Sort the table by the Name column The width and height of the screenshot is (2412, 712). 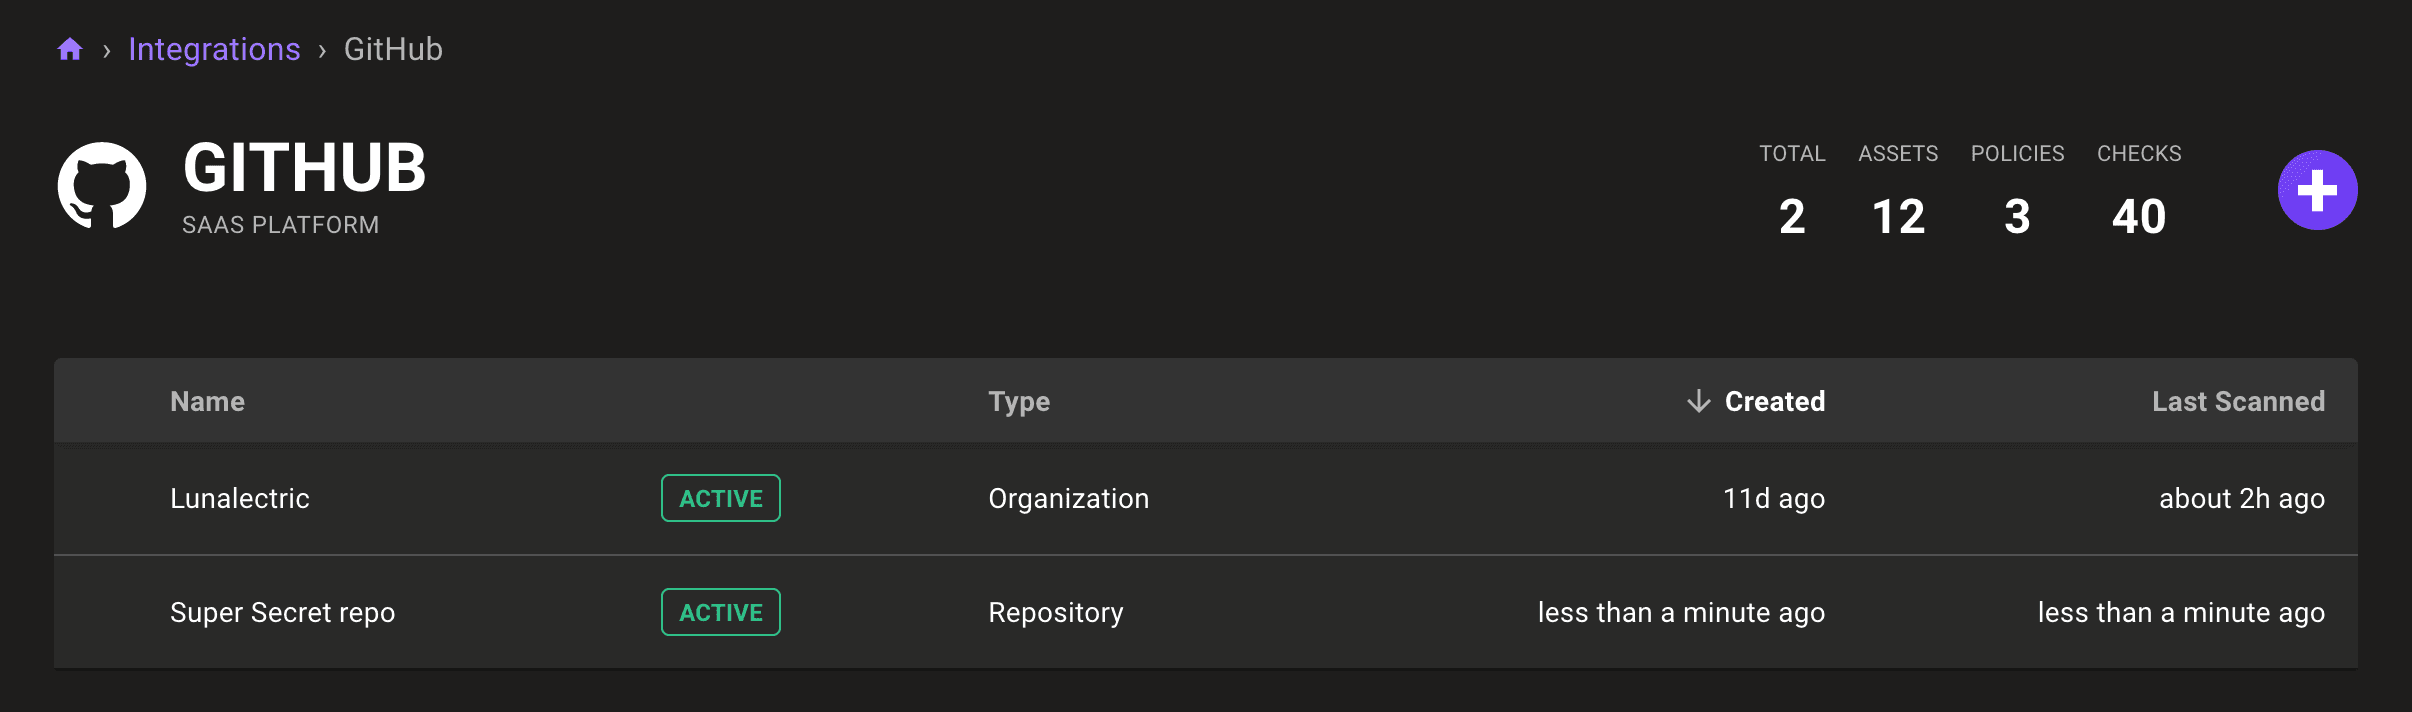[206, 401]
